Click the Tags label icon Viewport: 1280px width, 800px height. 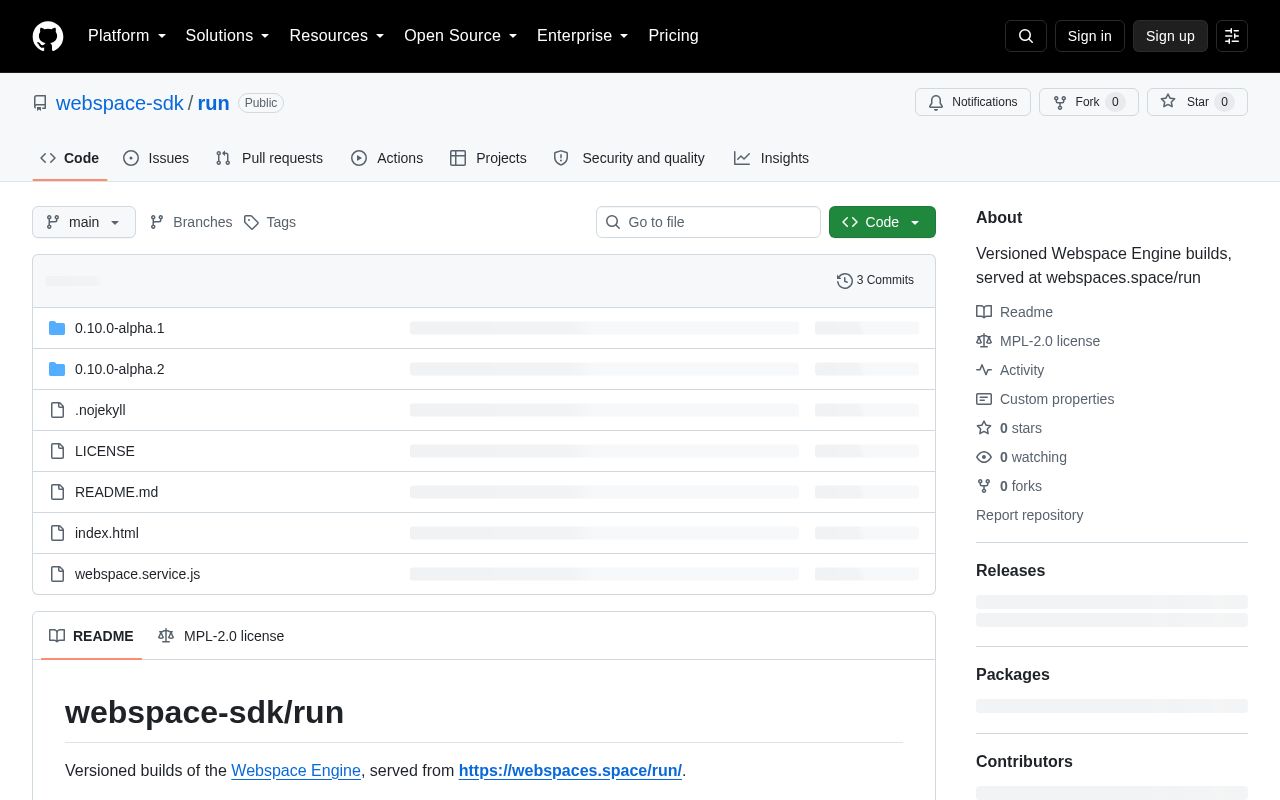[x=251, y=222]
